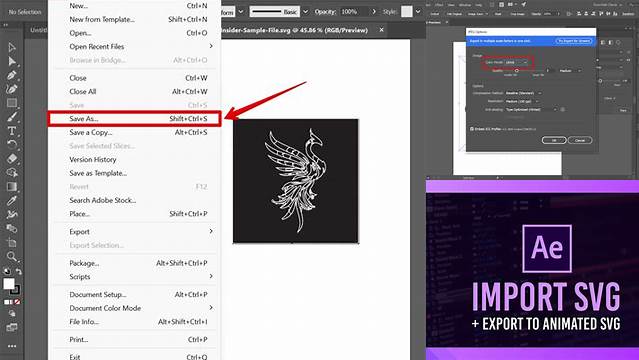Cancel the JPEG Options dialog

pyautogui.click(x=580, y=140)
